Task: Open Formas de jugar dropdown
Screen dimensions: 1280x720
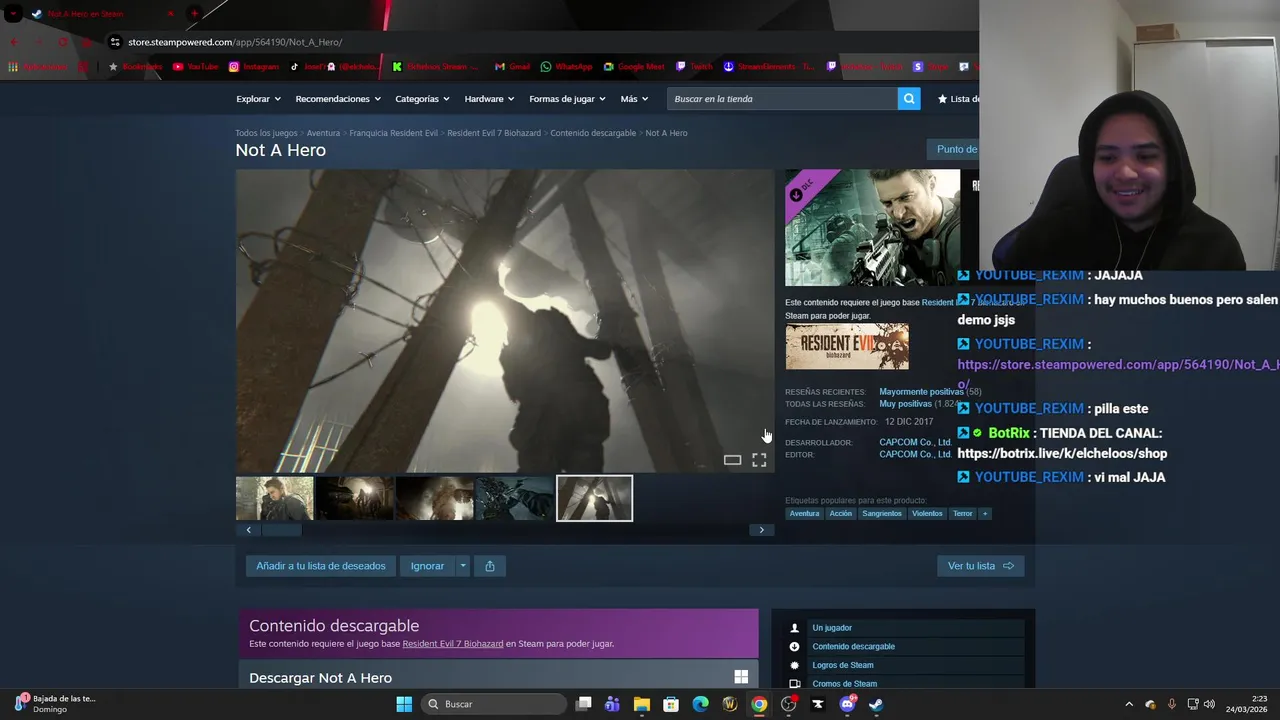Action: pyautogui.click(x=567, y=99)
